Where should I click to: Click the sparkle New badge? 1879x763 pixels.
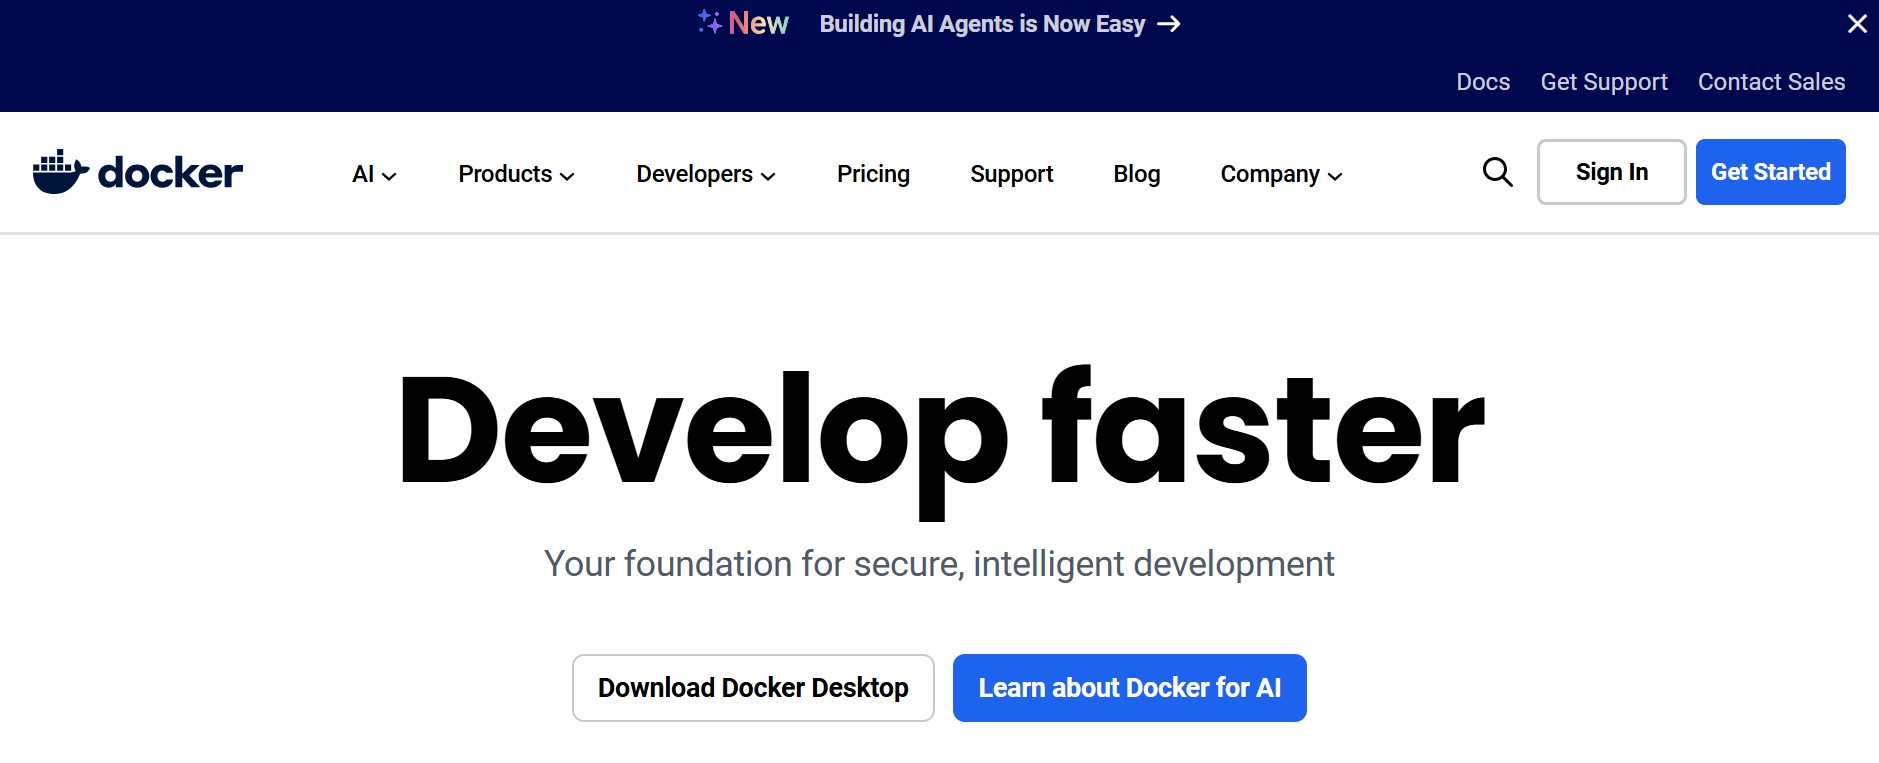click(743, 23)
